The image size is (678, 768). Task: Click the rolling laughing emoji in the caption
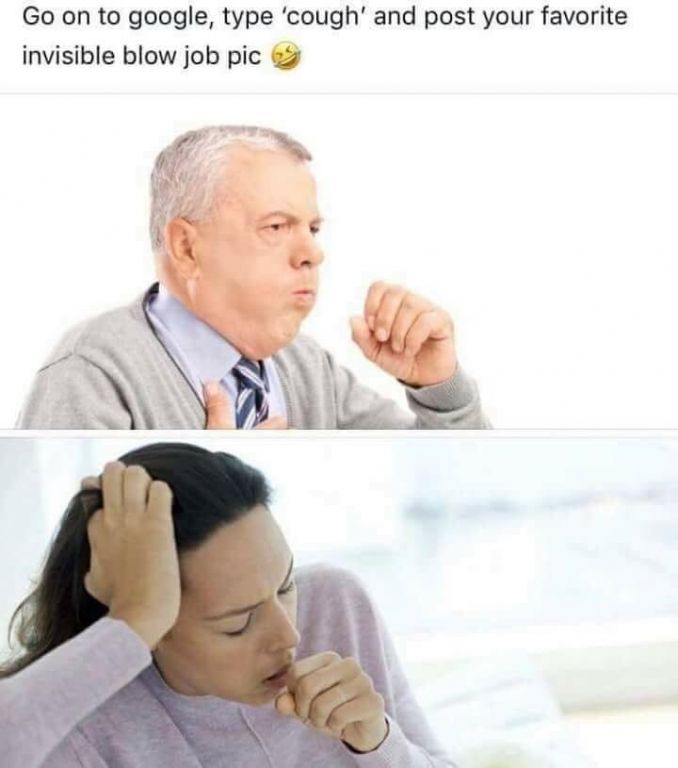click(x=286, y=55)
